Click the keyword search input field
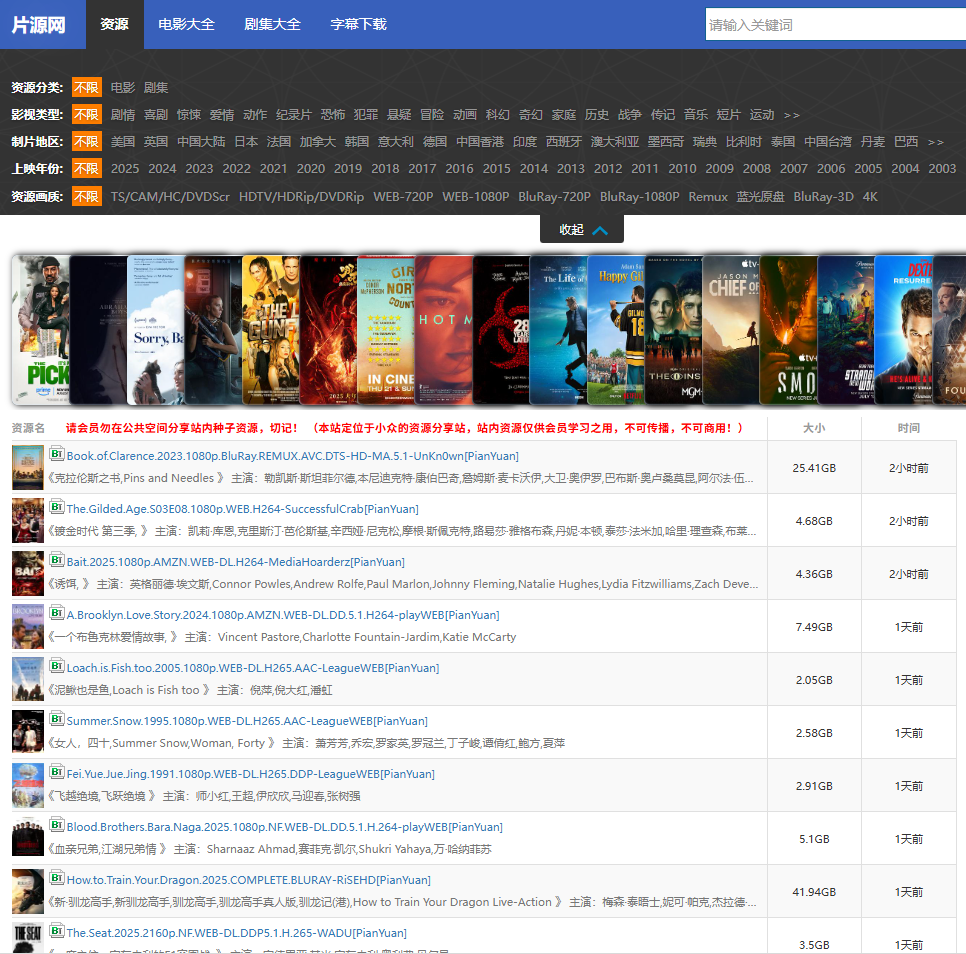Image resolution: width=966 pixels, height=954 pixels. 835,25
